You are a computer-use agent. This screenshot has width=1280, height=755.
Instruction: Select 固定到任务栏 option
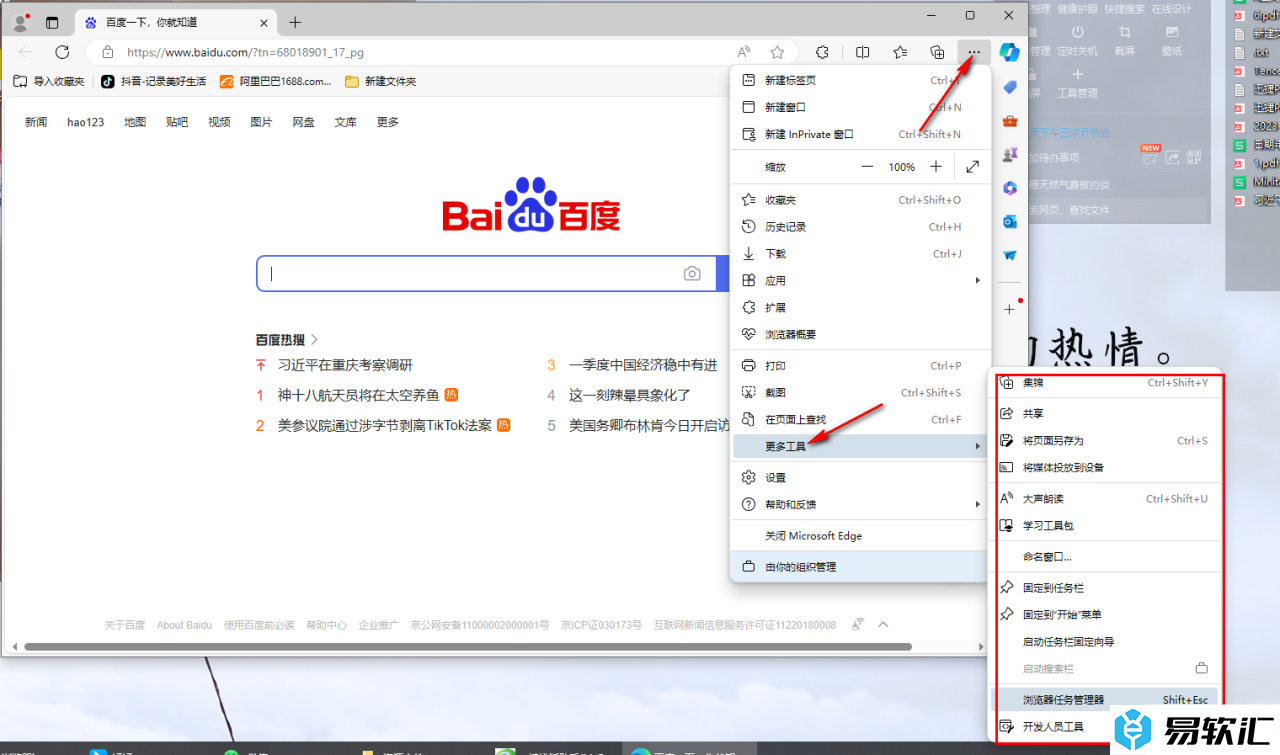pos(1105,588)
